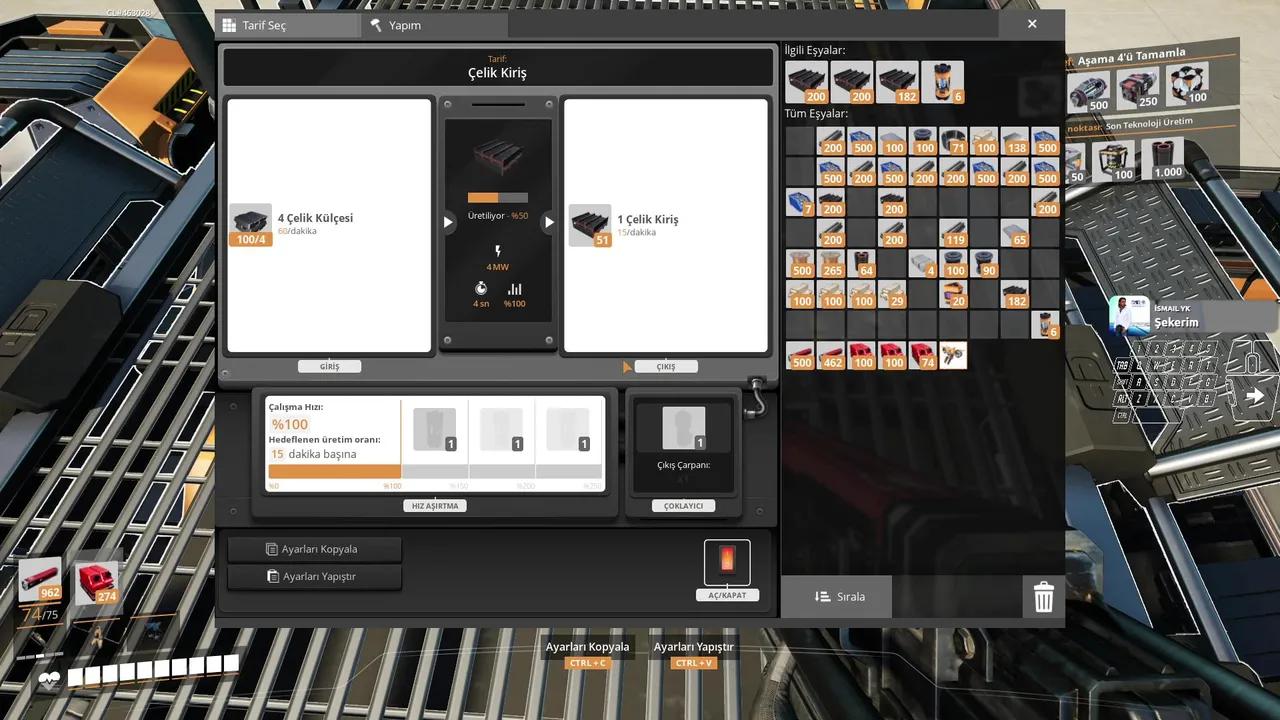The width and height of the screenshot is (1280, 720).
Task: Pick the 182 stack under İlgili Eşyalar
Action: click(898, 82)
